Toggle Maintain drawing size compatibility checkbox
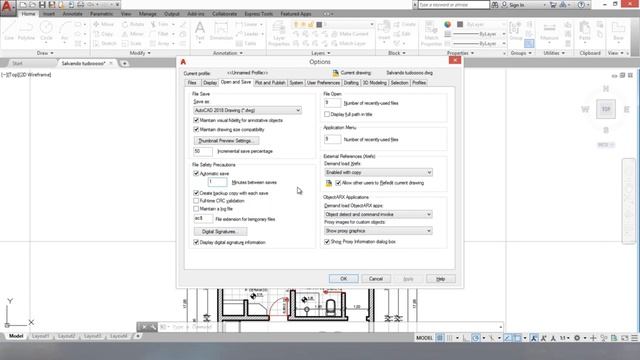Image resolution: width=640 pixels, height=360 pixels. coord(196,129)
